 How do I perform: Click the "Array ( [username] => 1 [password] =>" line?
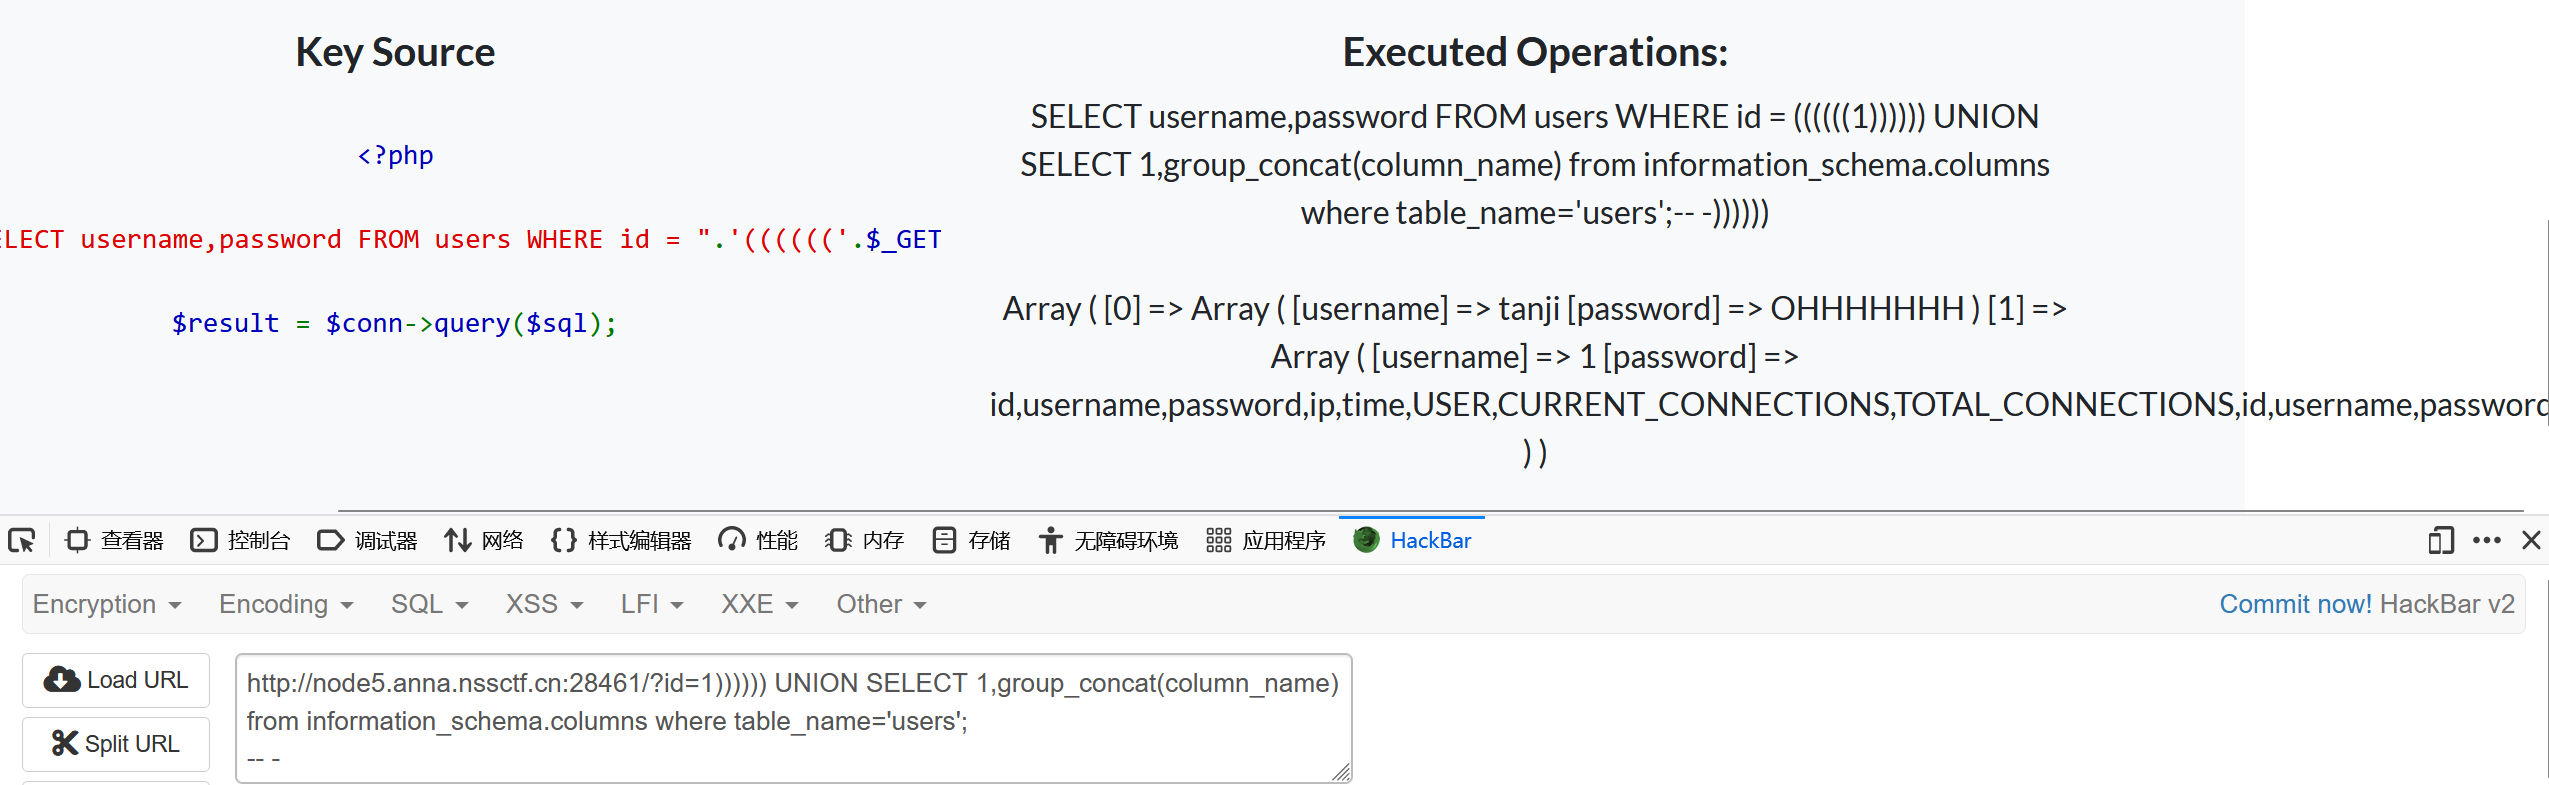pos(1535,357)
